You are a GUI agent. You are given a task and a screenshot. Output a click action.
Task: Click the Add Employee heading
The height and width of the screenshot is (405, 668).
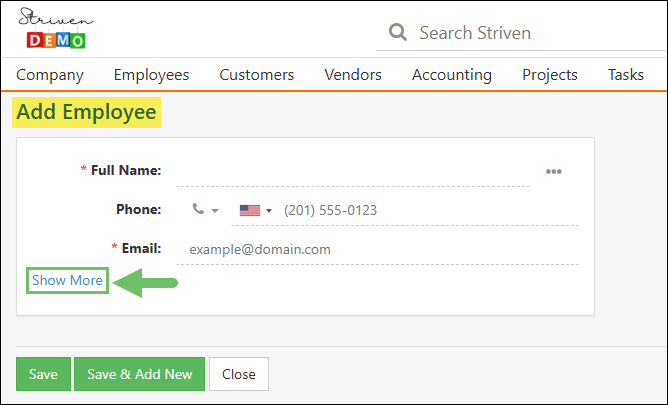click(x=86, y=112)
